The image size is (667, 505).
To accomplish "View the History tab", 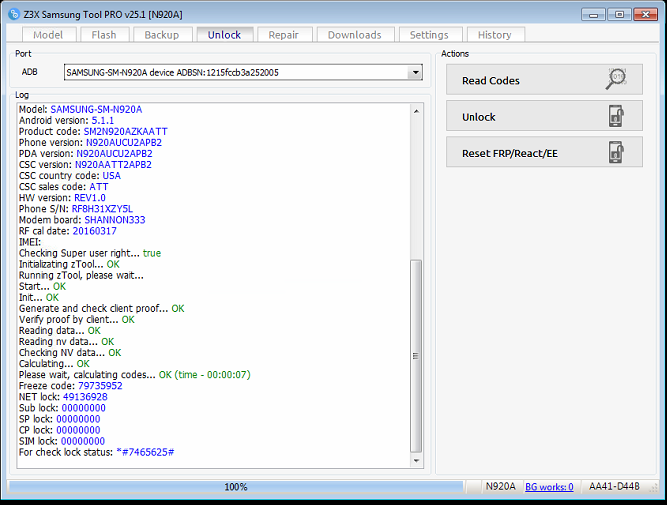I will 494,35.
